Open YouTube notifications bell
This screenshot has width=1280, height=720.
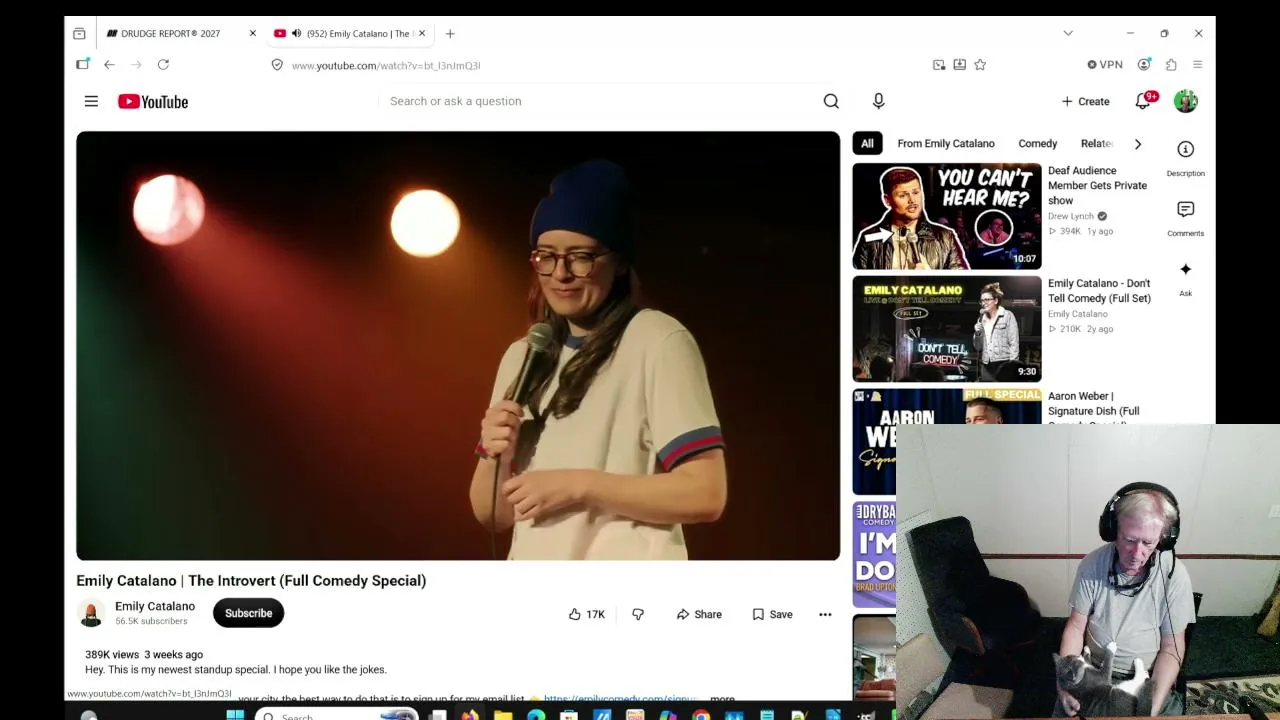tap(1143, 101)
